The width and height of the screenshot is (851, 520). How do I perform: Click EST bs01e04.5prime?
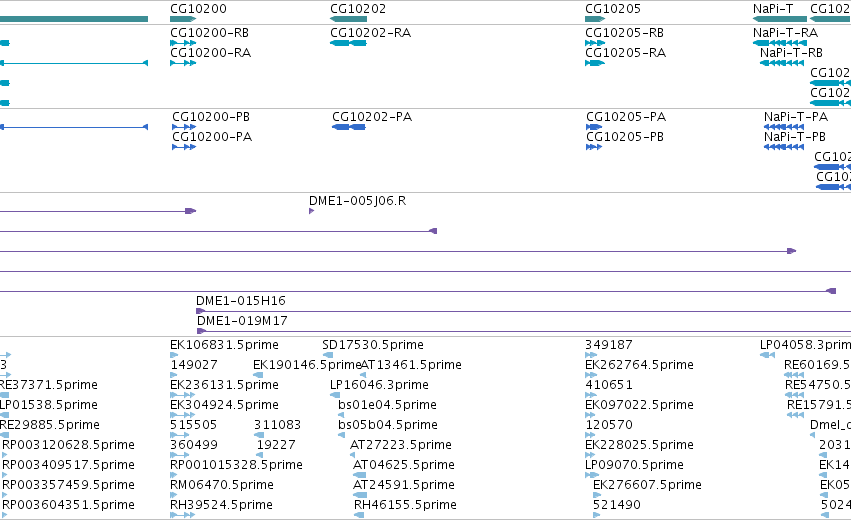388,405
